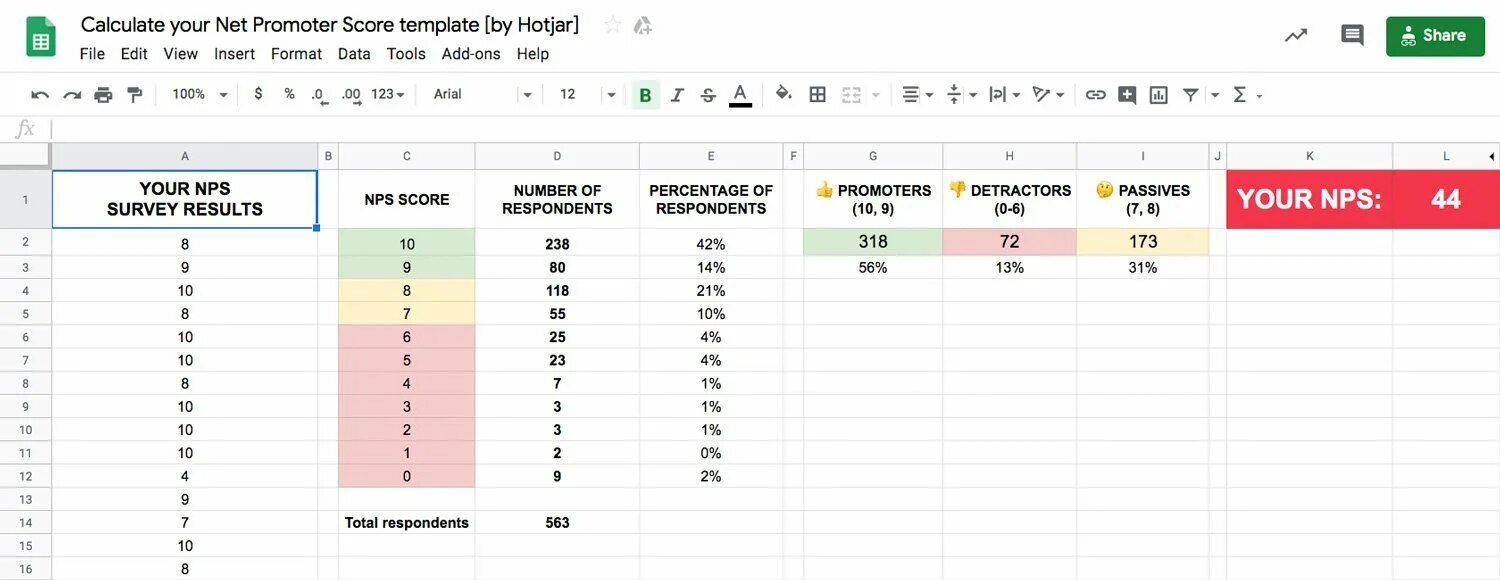Open the borders tool
Screen dimensions: 1500x580
[817, 95]
